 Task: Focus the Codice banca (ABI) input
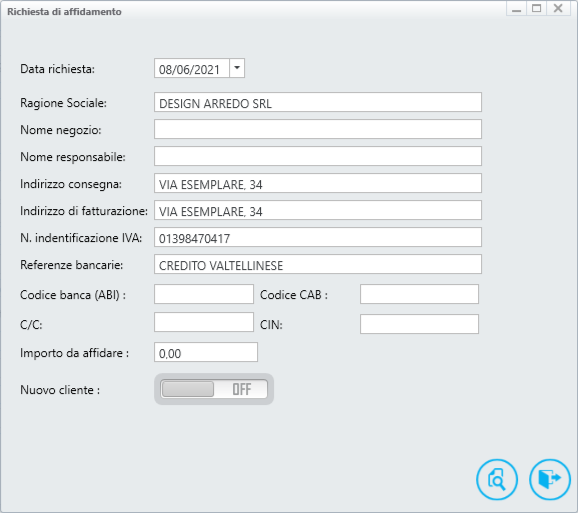pos(204,294)
